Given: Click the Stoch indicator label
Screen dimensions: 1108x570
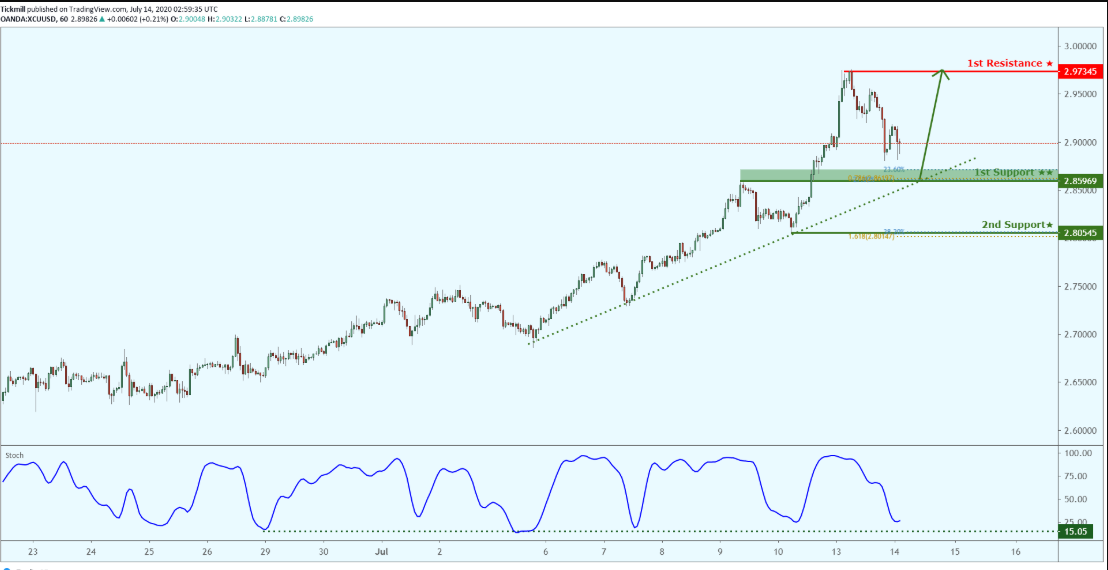Looking at the screenshot, I should click(13, 456).
